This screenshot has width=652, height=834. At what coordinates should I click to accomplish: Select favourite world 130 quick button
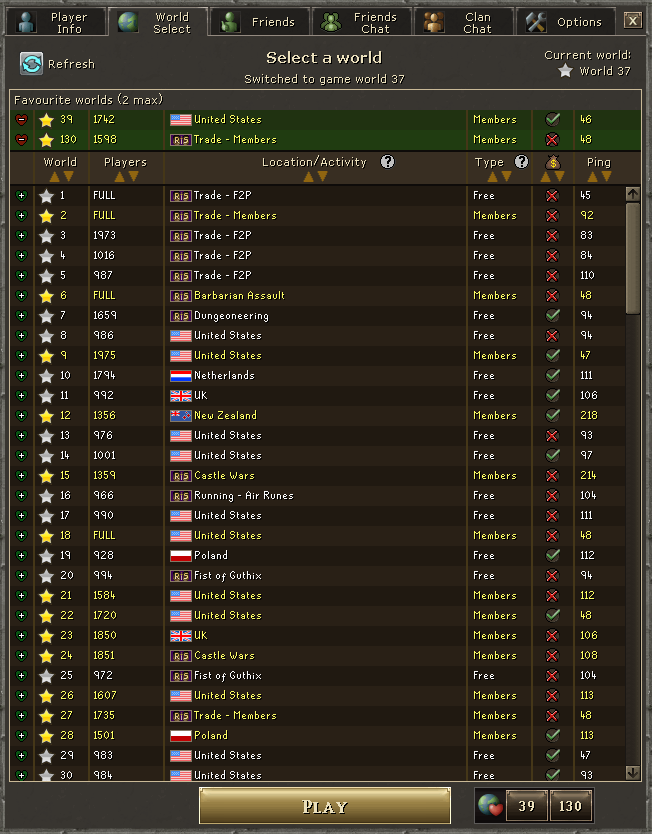tap(570, 806)
